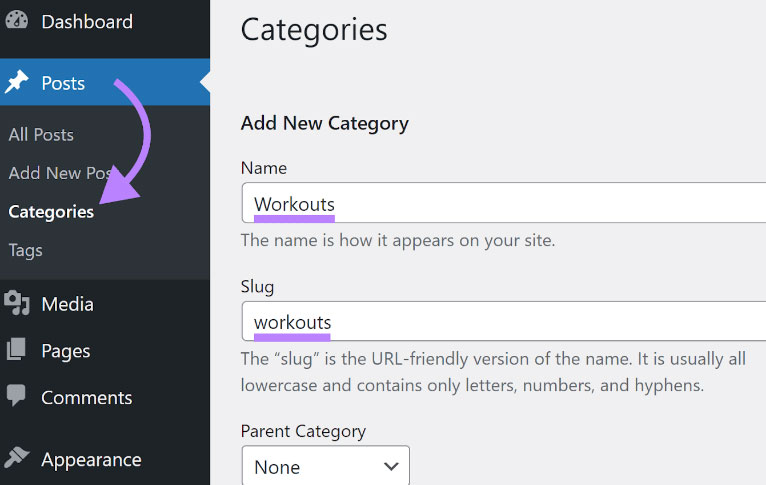Select the Posts menu label
766x485 pixels.
(x=63, y=83)
